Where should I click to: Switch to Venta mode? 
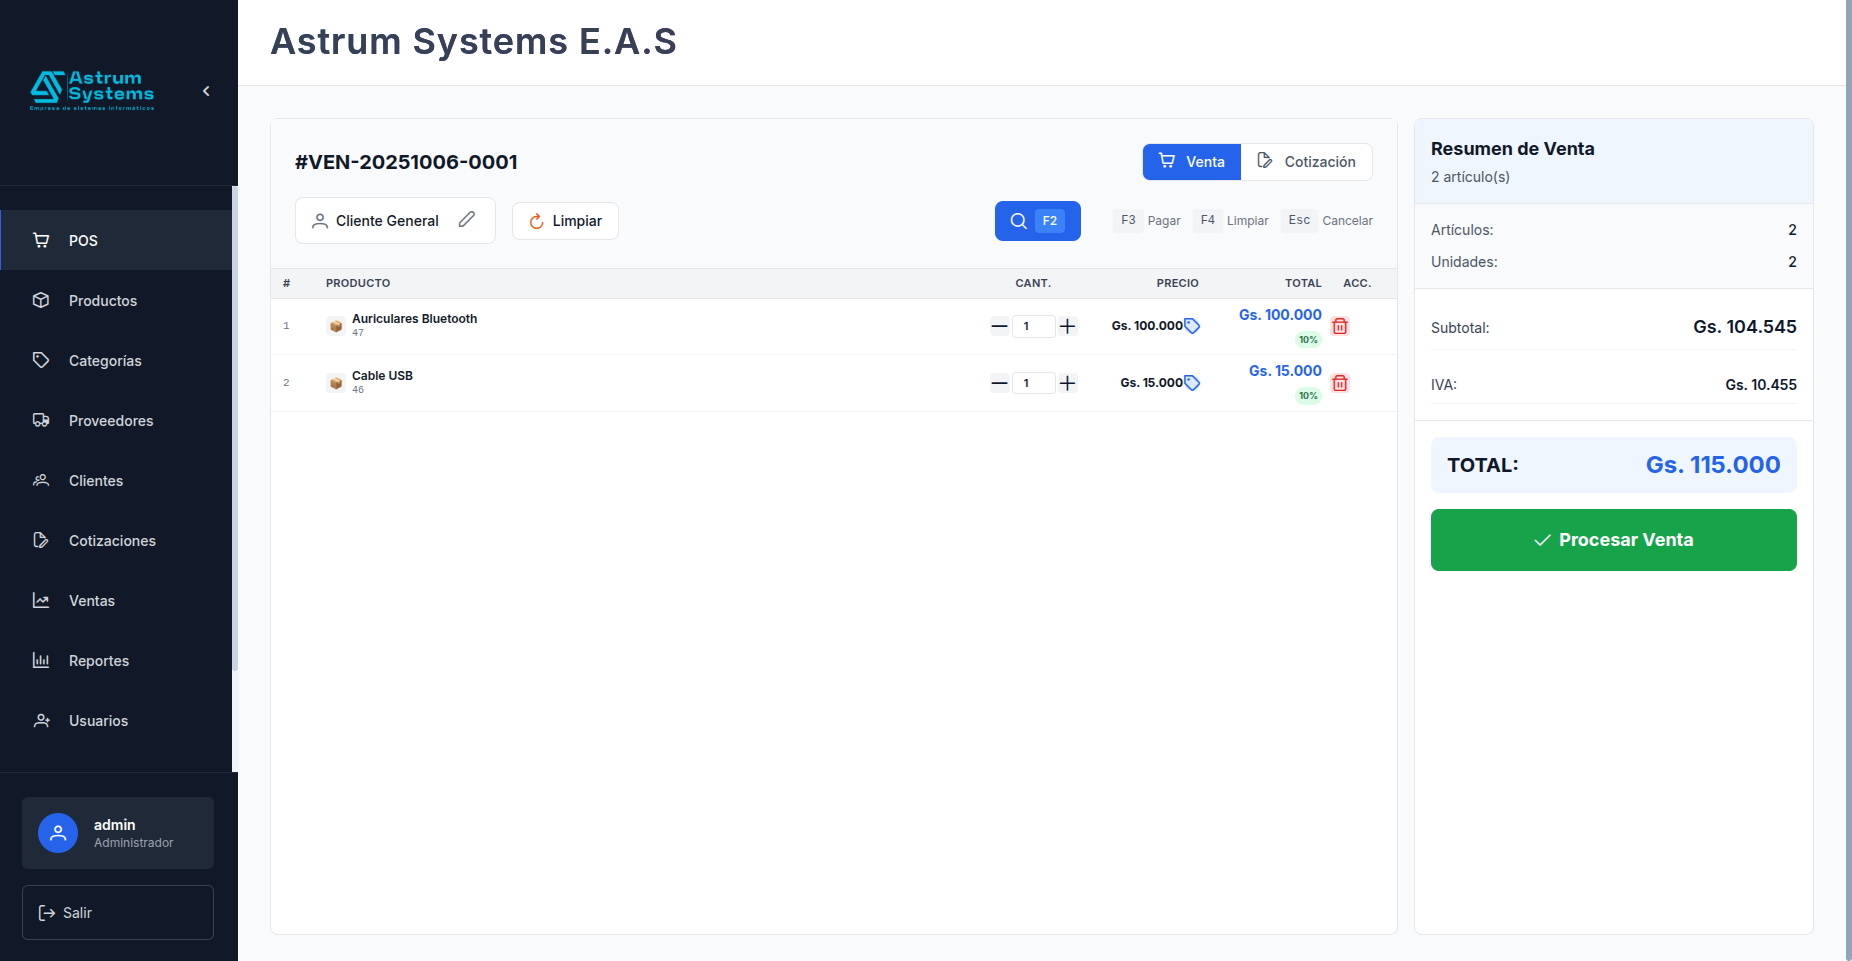(x=1191, y=162)
